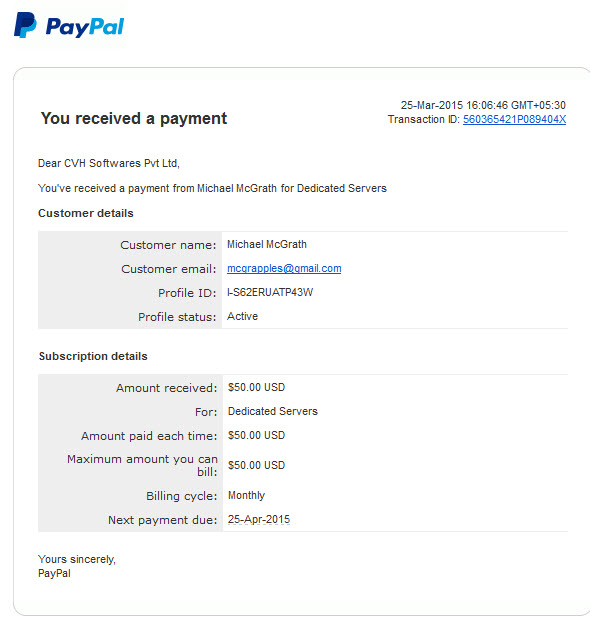Click the Billing cycle Monthly value
The image size is (590, 632).
[246, 495]
